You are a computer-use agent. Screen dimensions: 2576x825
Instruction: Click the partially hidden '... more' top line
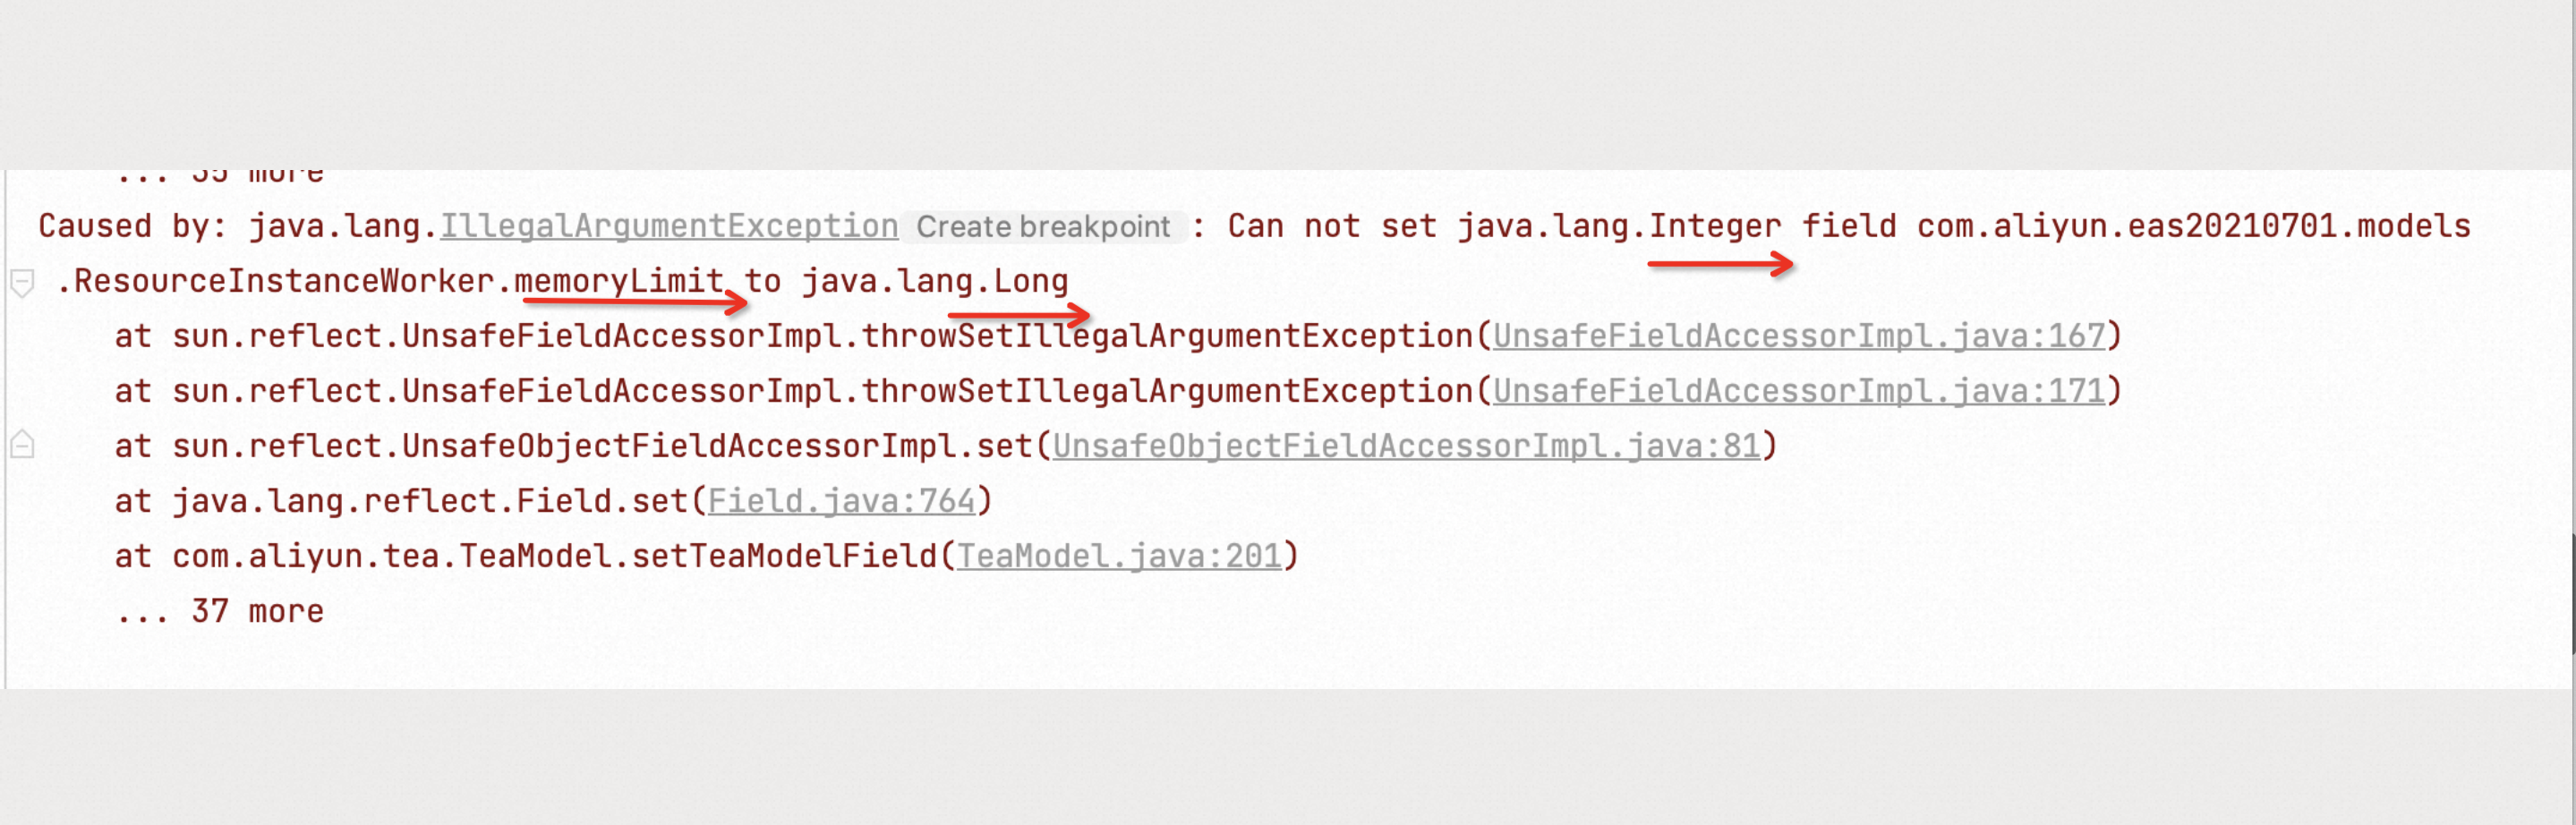click(220, 176)
